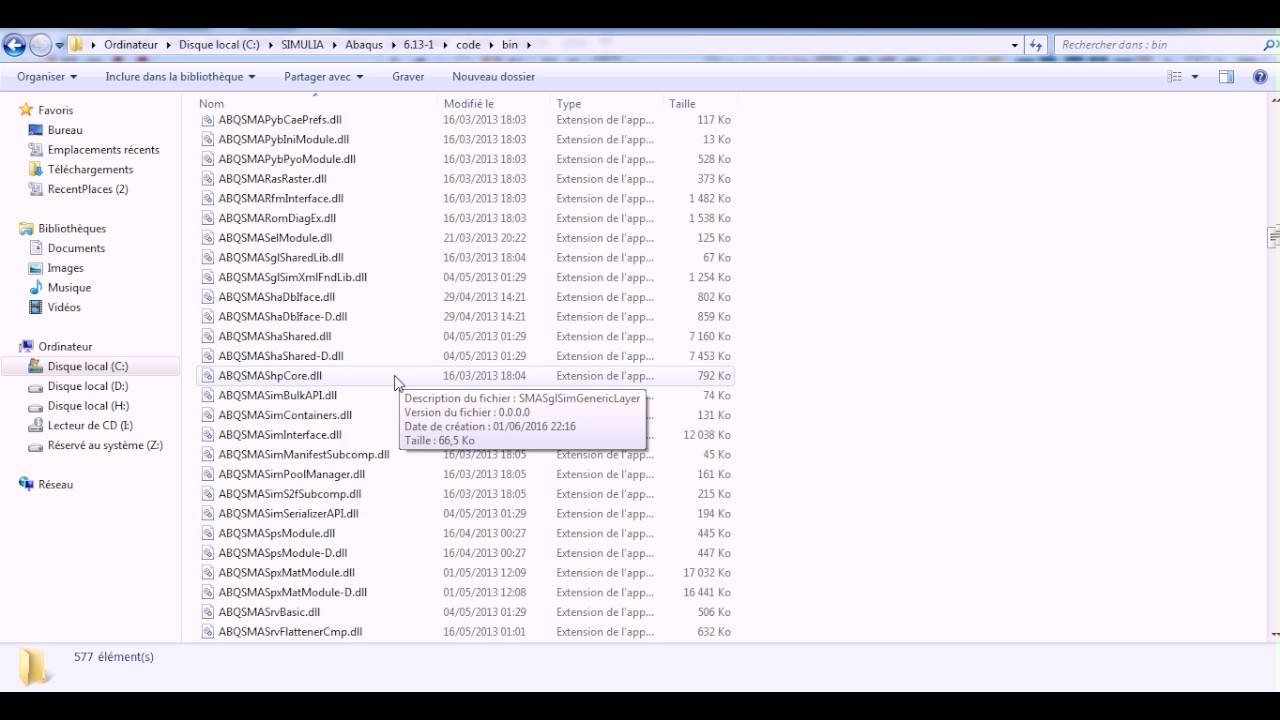Click the Graver toolbar button
Image resolution: width=1280 pixels, height=720 pixels.
tap(408, 77)
